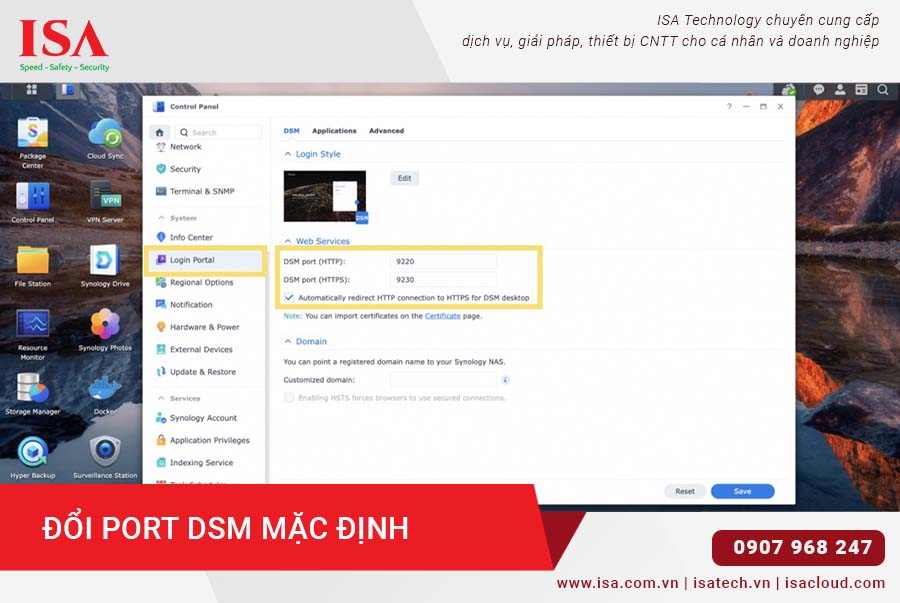Click info icon beside Customized domain
900x603 pixels.
[505, 380]
